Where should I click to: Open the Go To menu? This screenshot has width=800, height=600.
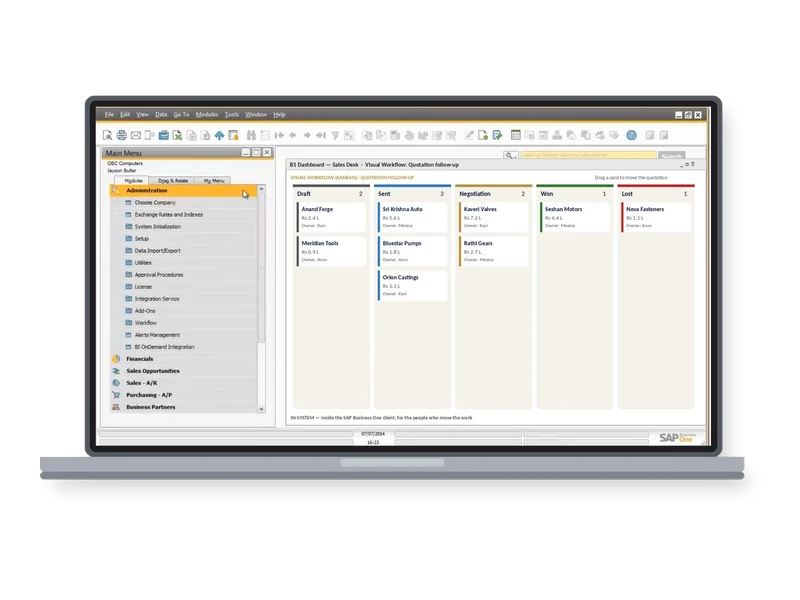coord(181,115)
